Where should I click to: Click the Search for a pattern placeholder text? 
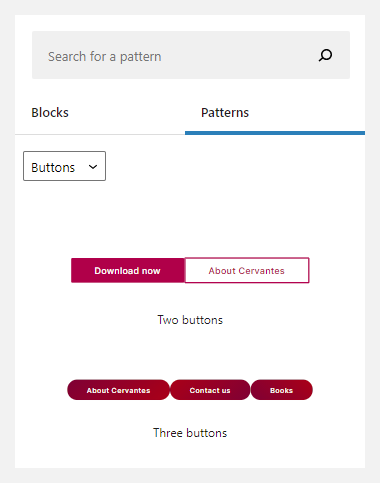tap(105, 57)
